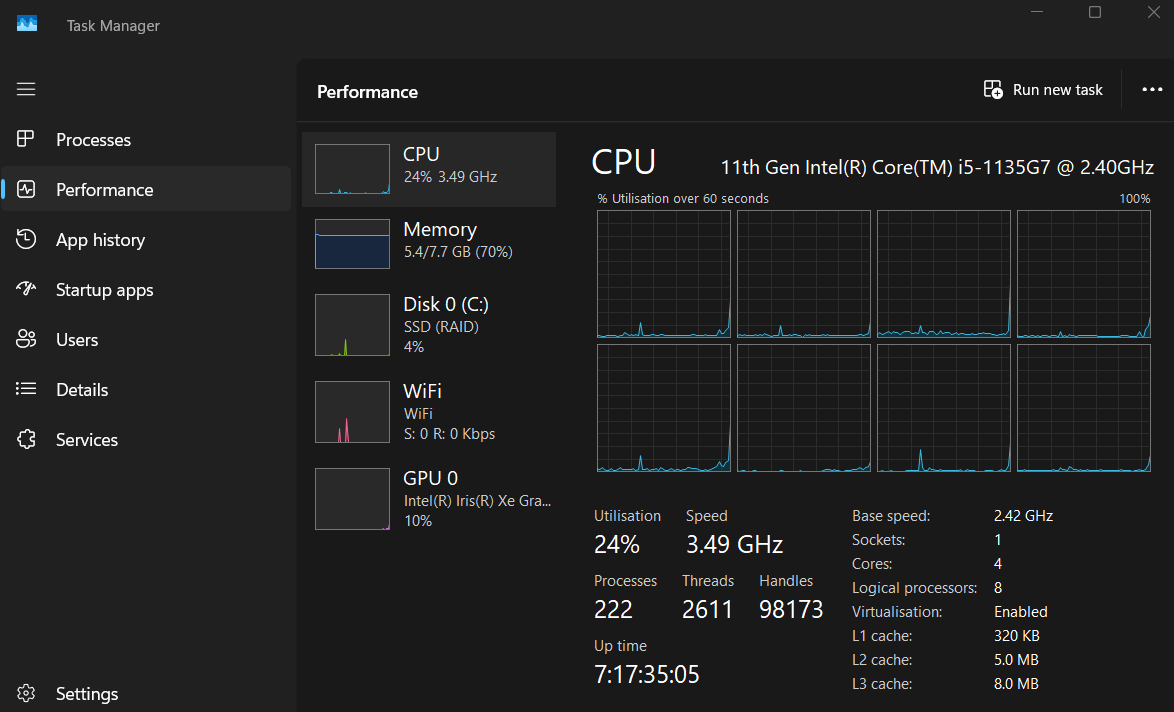Screen dimensions: 1174x712
Task: Open the Processes page icon
Action: [x=26, y=140]
